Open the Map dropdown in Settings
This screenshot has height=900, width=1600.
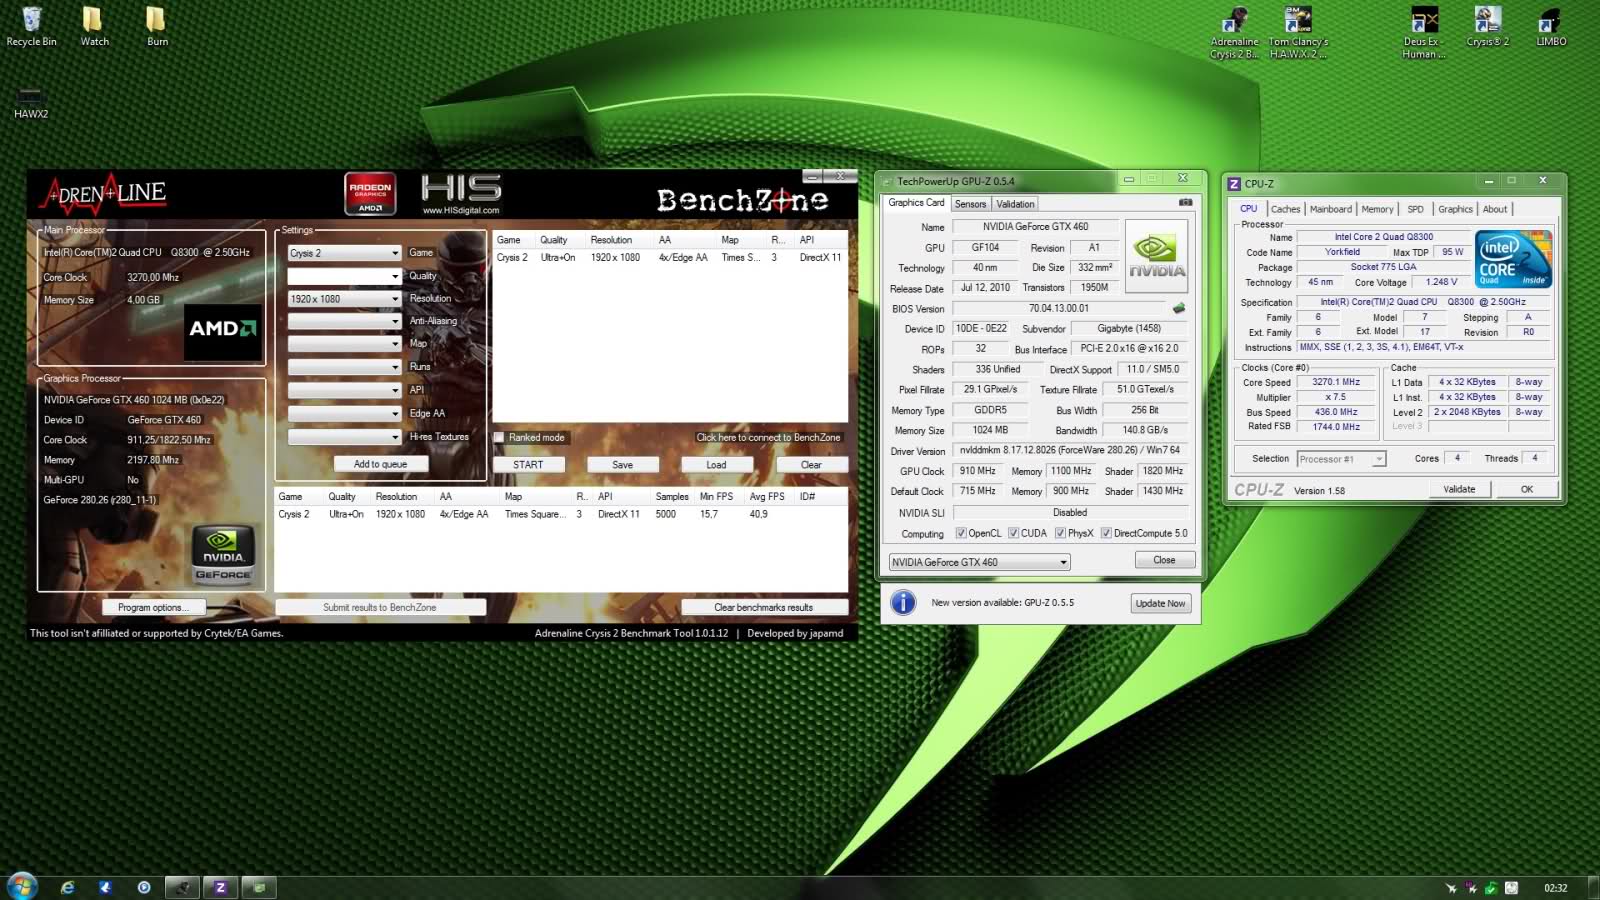tap(345, 344)
